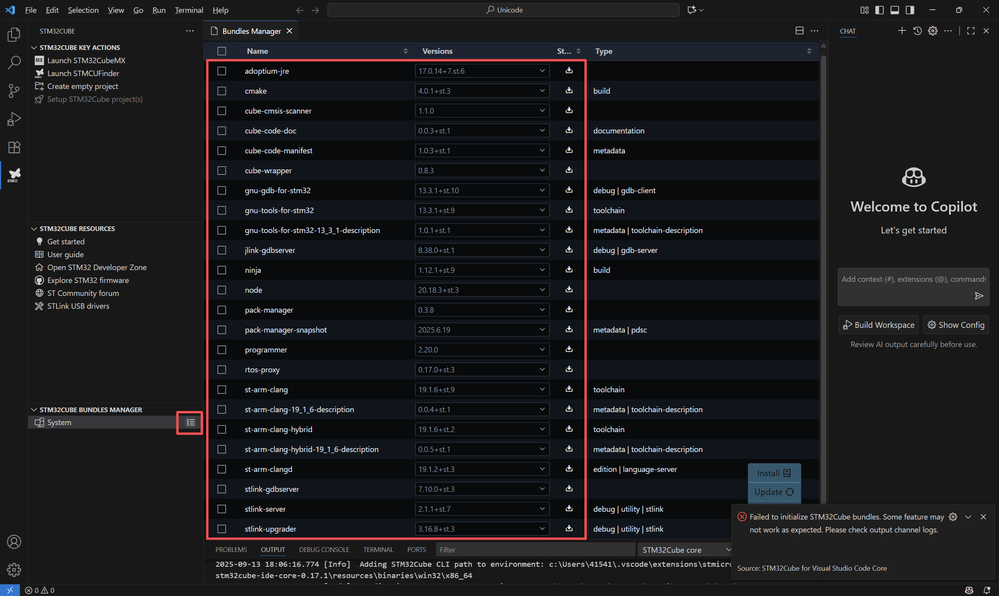
Task: Open the Terminal menu
Action: (189, 10)
